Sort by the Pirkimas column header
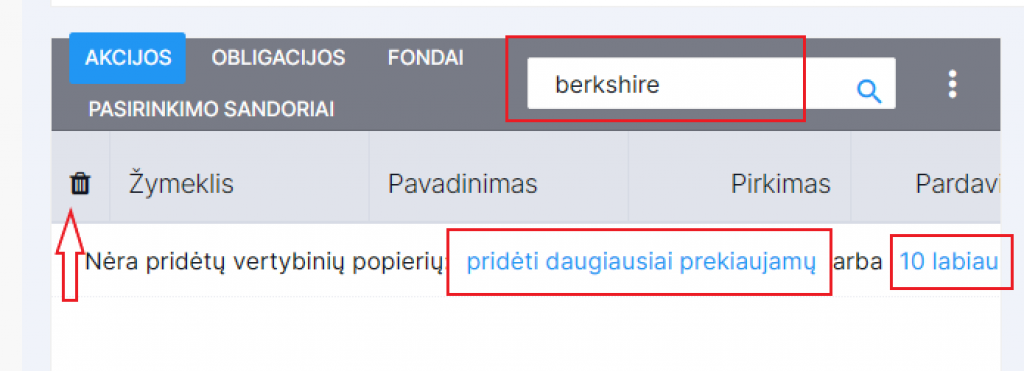 [780, 184]
